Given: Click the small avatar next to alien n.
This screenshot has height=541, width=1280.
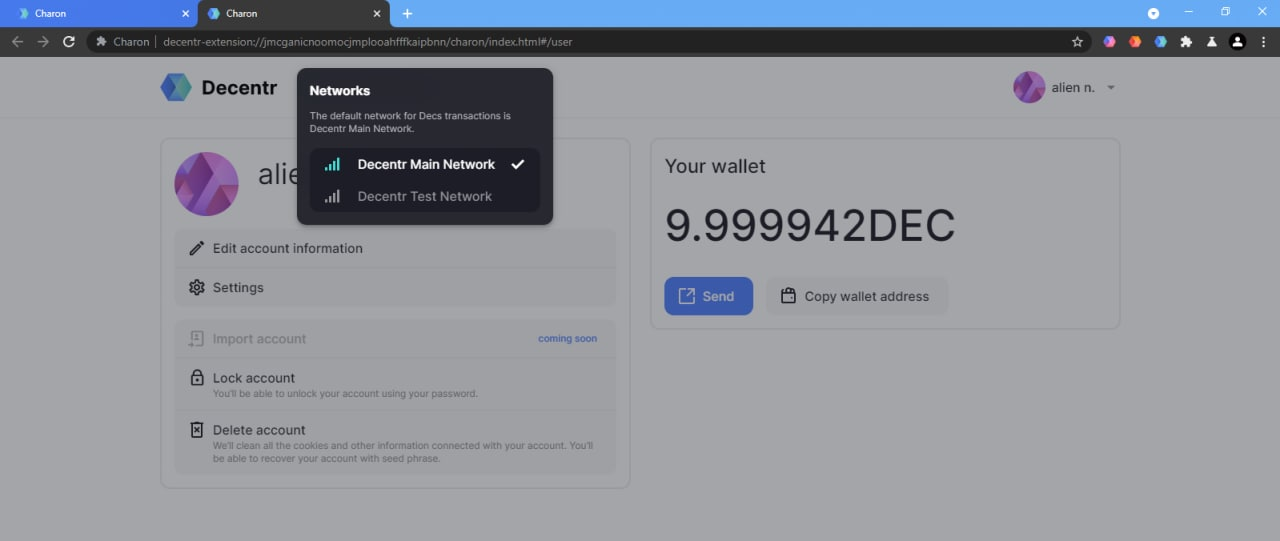Looking at the screenshot, I should (x=1029, y=87).
